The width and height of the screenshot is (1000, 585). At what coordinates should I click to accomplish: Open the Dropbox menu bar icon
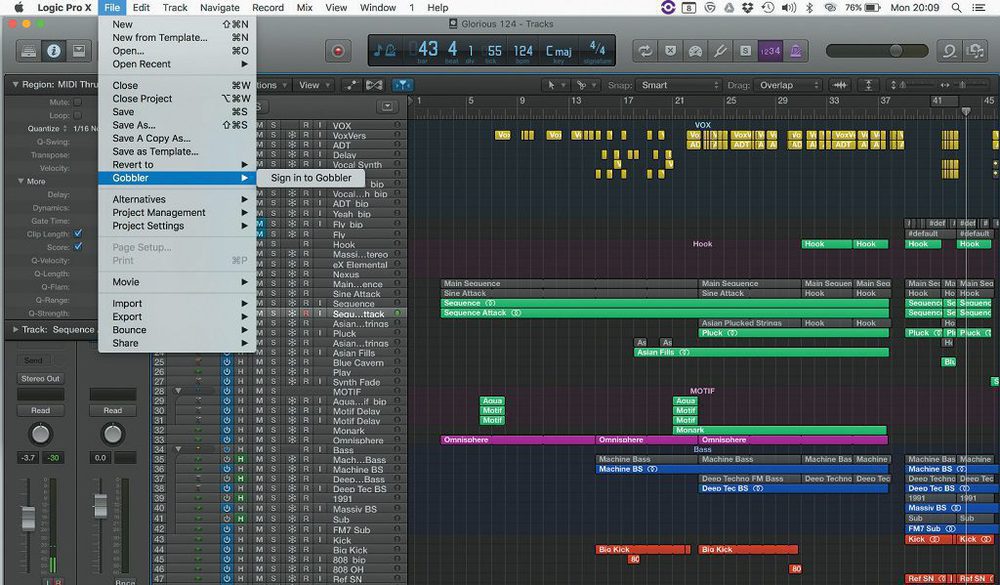pyautogui.click(x=748, y=8)
